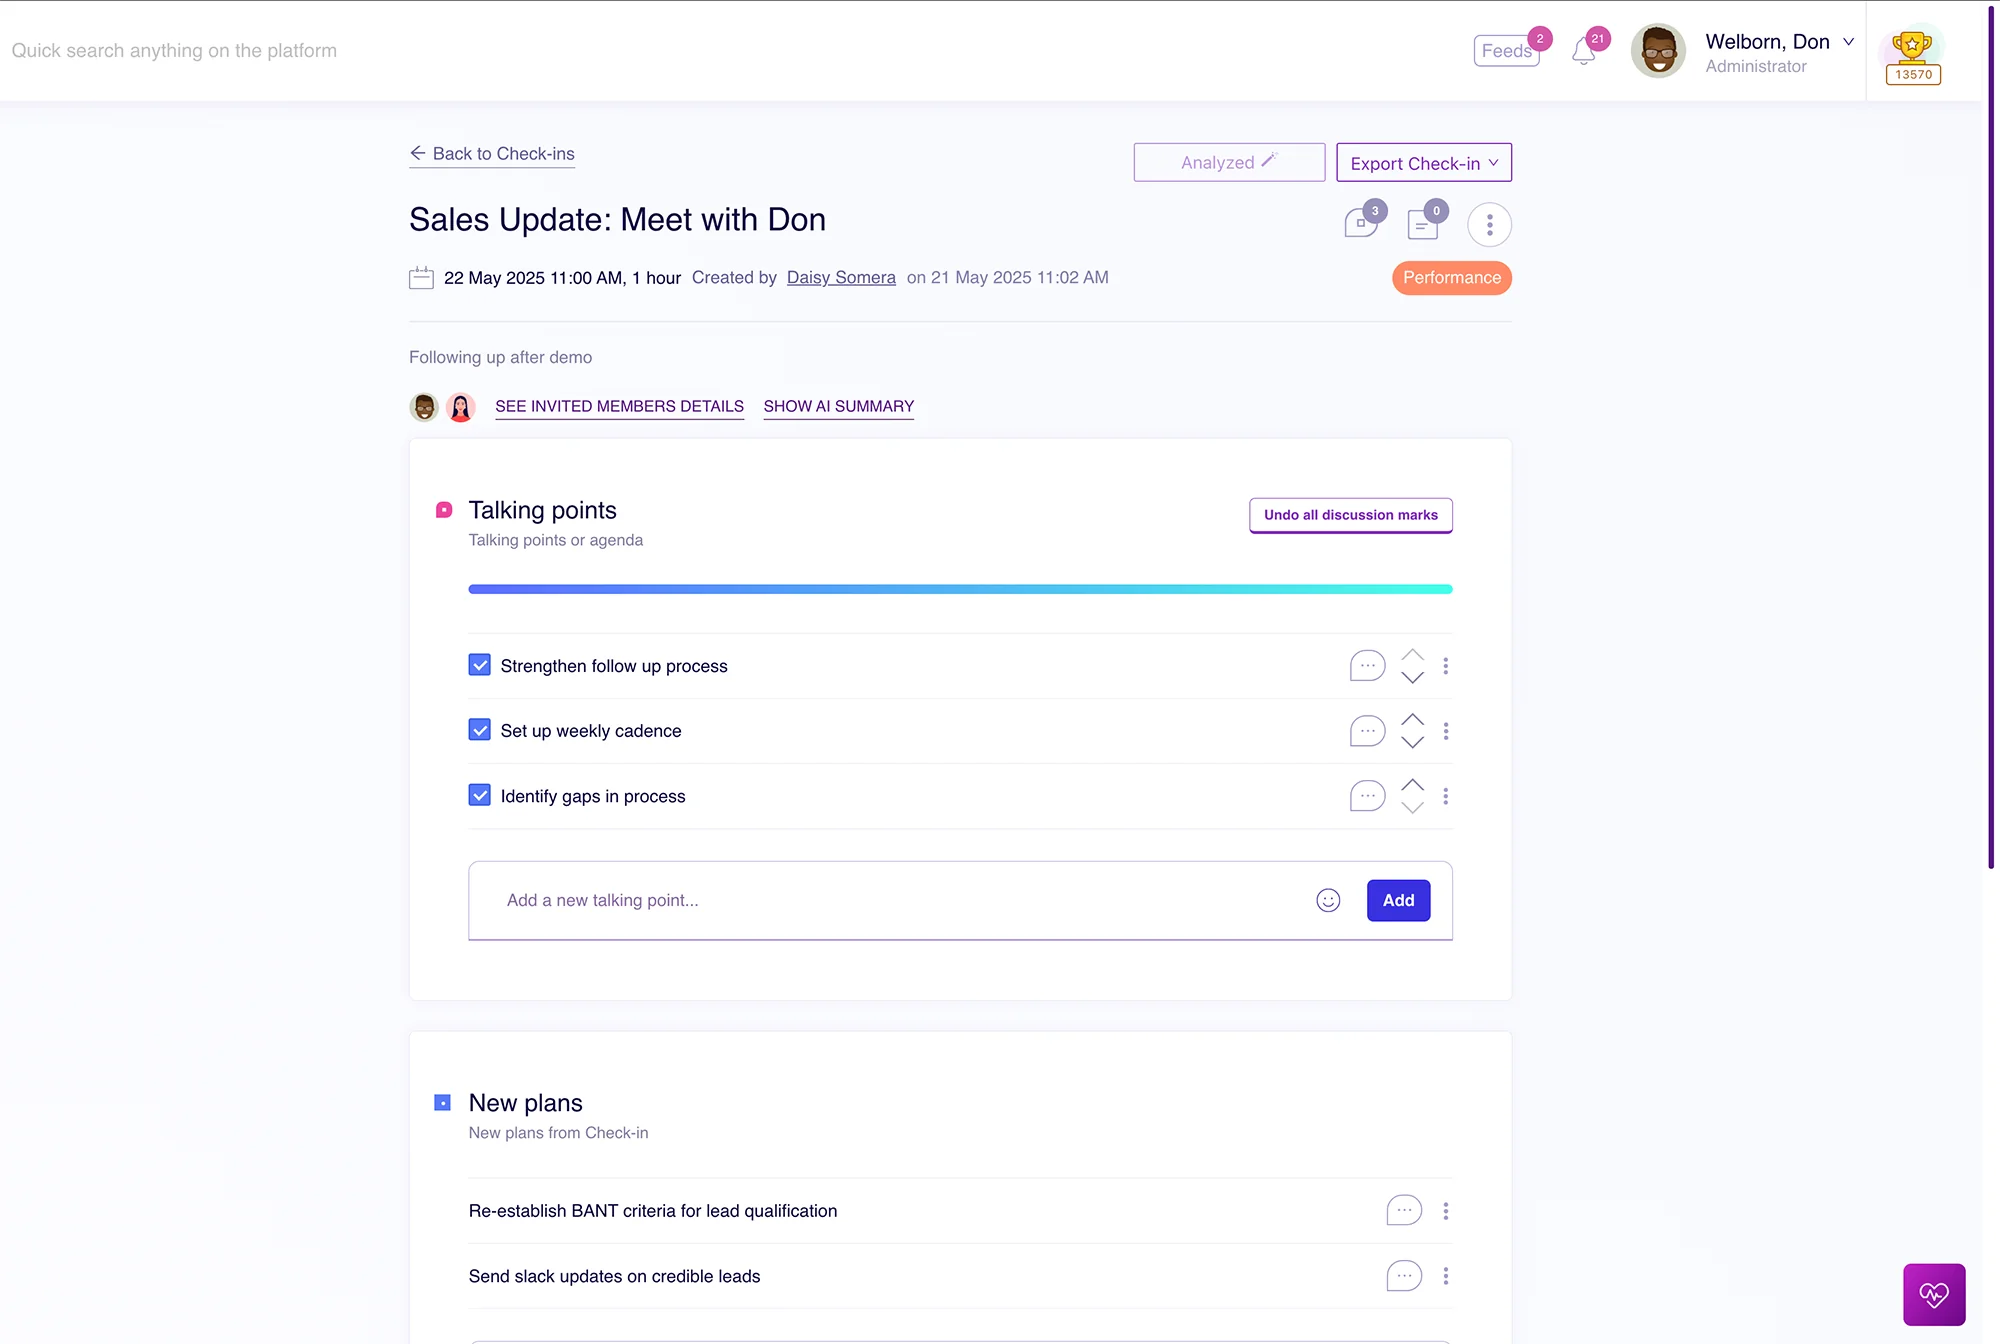Open the Export Check-in dropdown
The image size is (2000, 1344).
1424,162
